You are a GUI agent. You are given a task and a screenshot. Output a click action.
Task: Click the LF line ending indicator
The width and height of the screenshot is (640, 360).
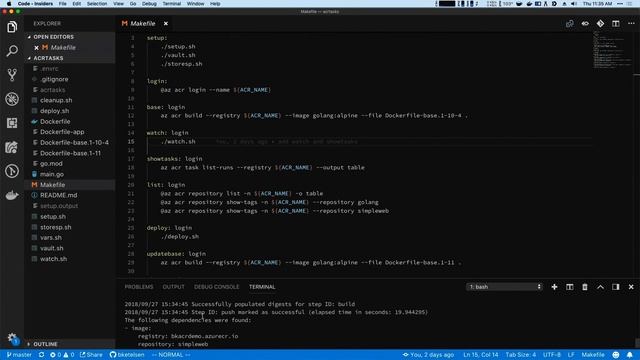(571, 355)
